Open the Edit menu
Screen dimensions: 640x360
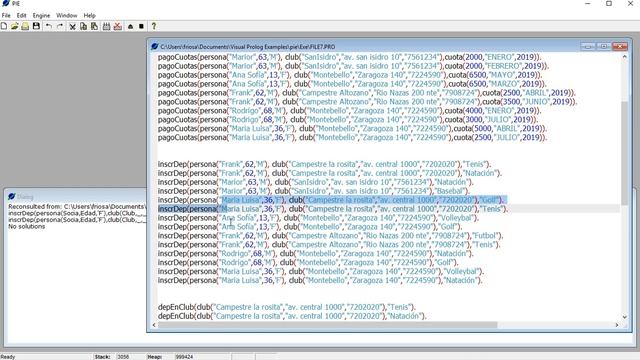pyautogui.click(x=21, y=16)
